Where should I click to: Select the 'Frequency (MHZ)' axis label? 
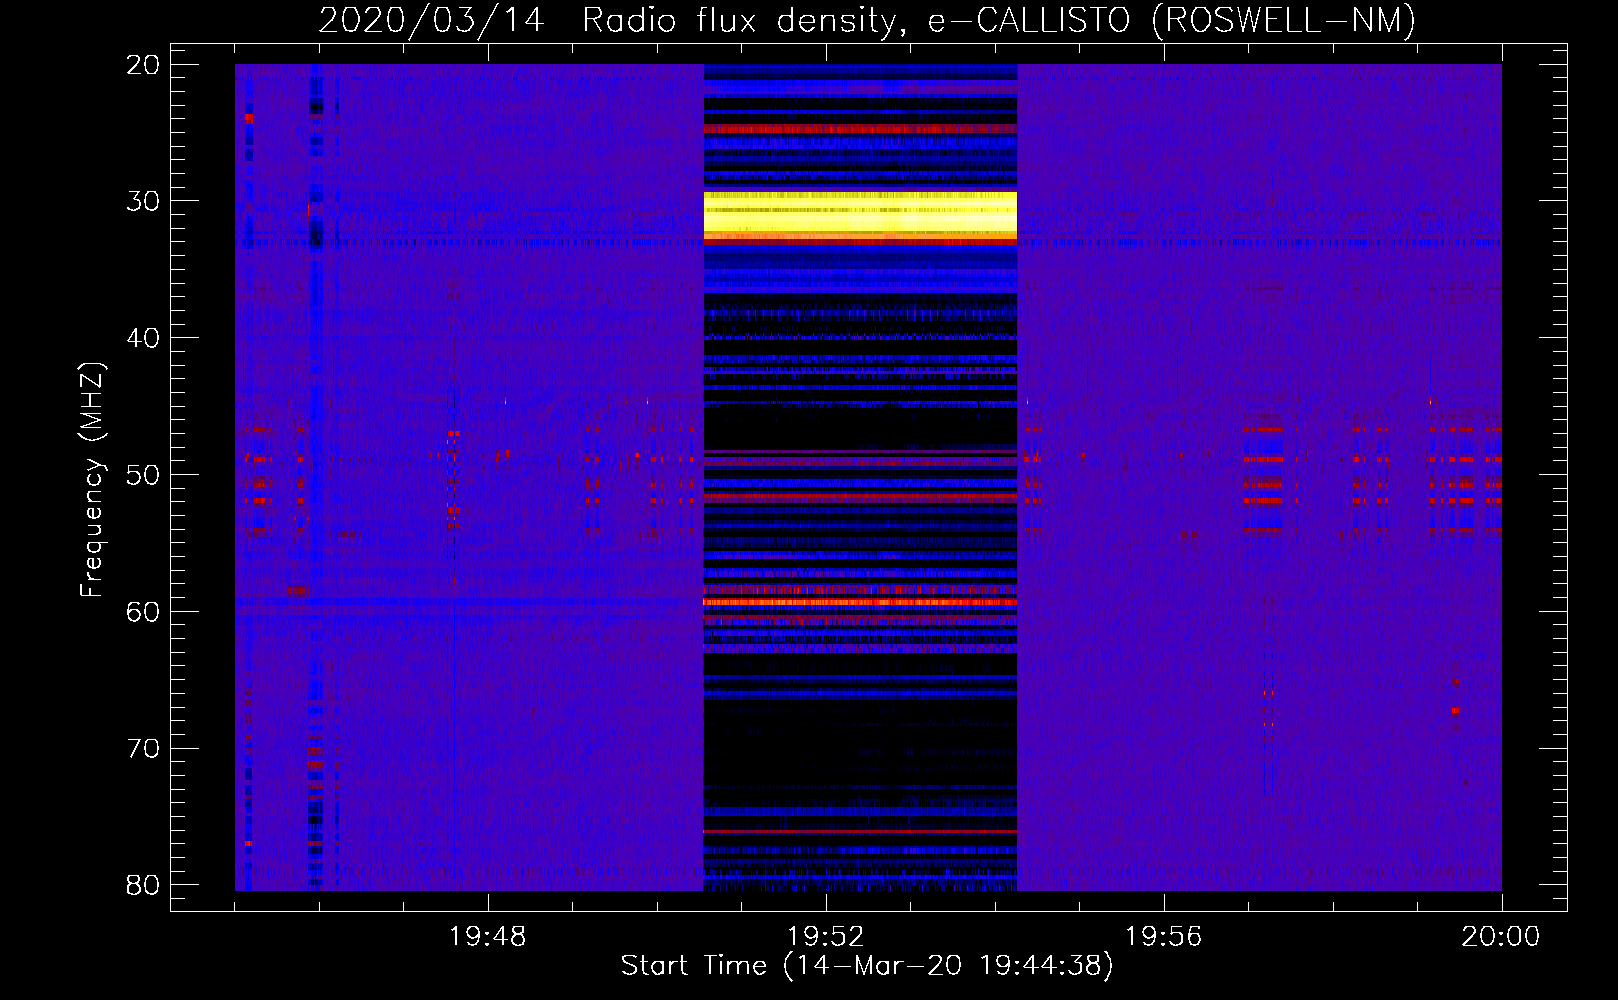click(x=92, y=480)
